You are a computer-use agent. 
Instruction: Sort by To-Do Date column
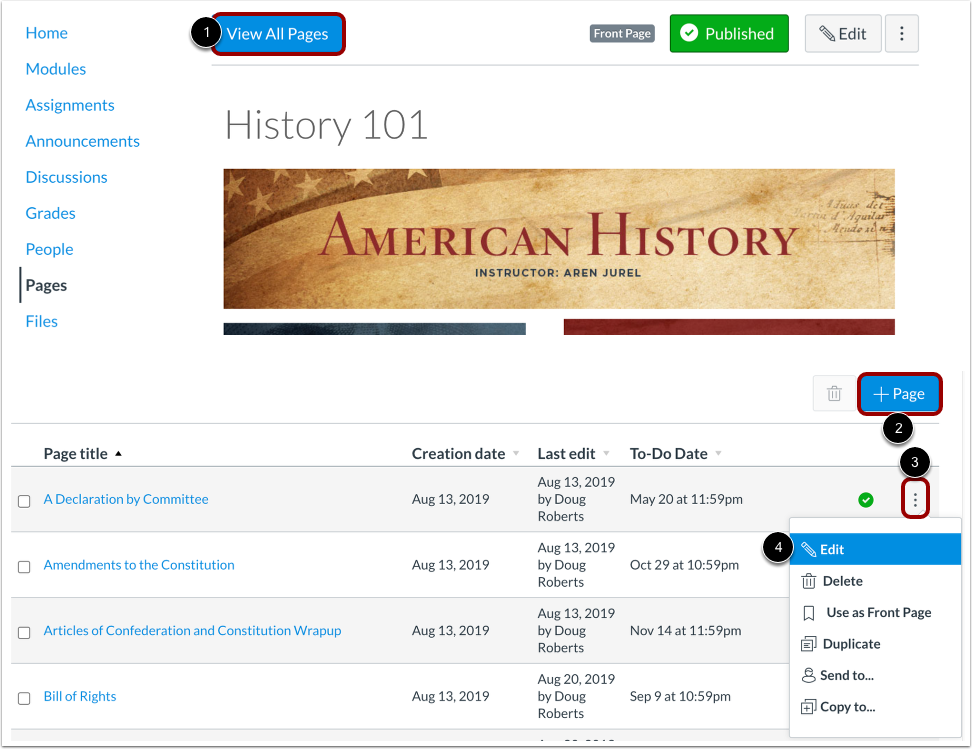[x=676, y=454]
